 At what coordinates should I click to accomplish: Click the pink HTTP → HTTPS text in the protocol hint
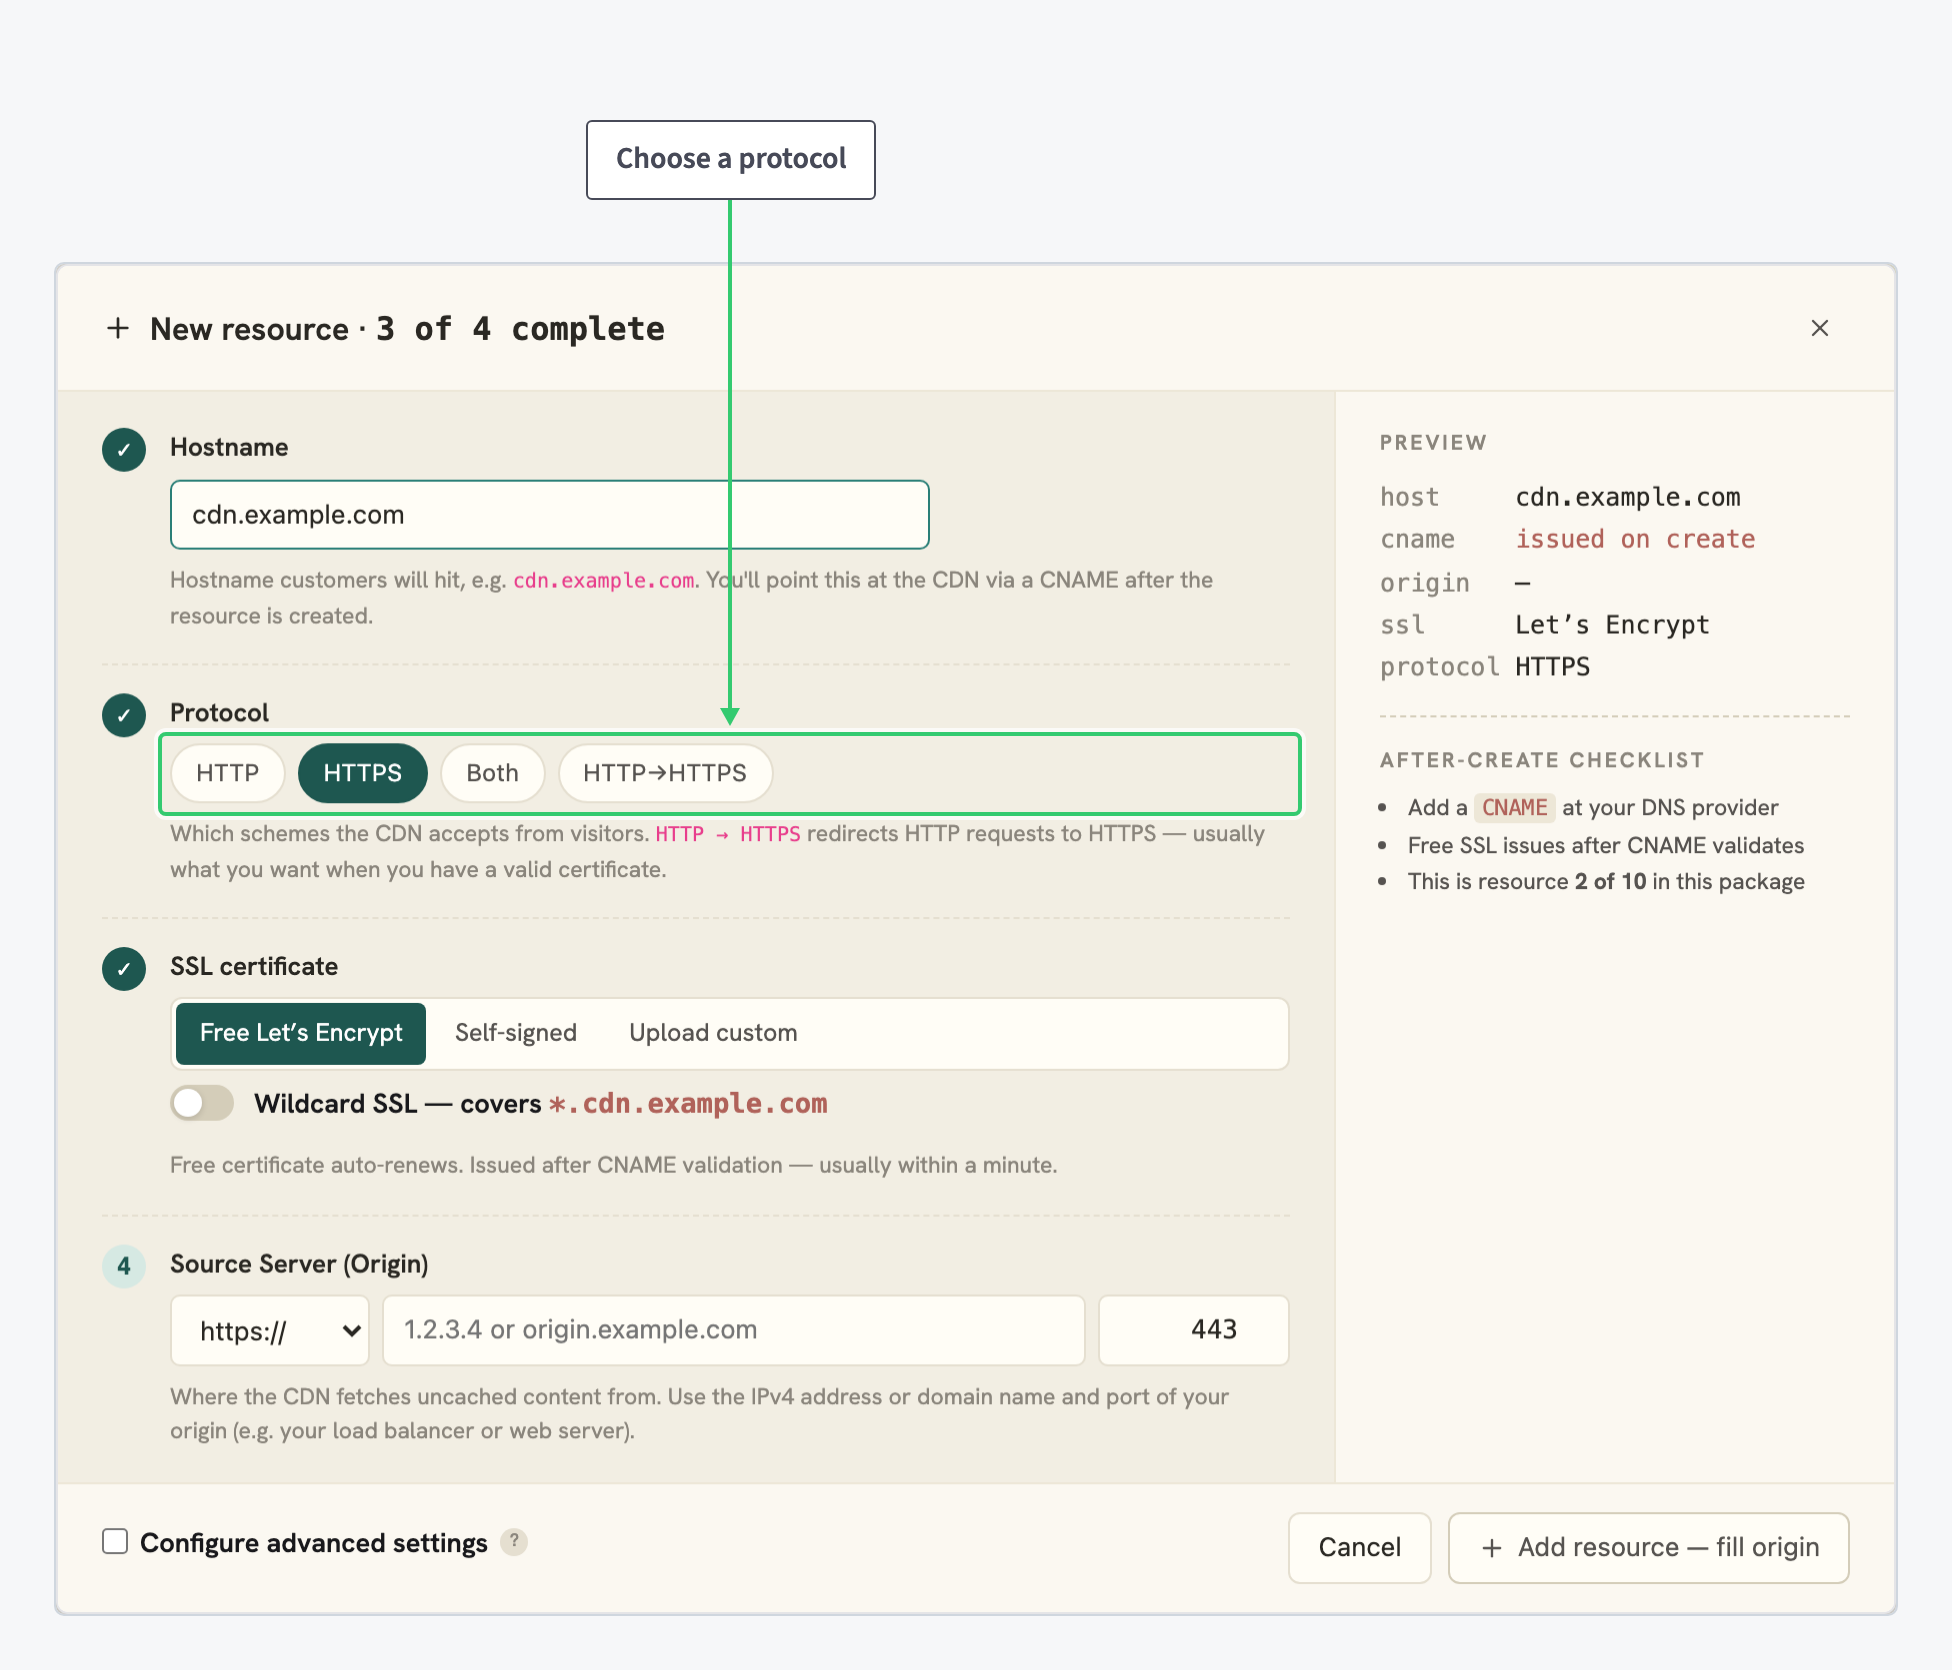(x=728, y=834)
